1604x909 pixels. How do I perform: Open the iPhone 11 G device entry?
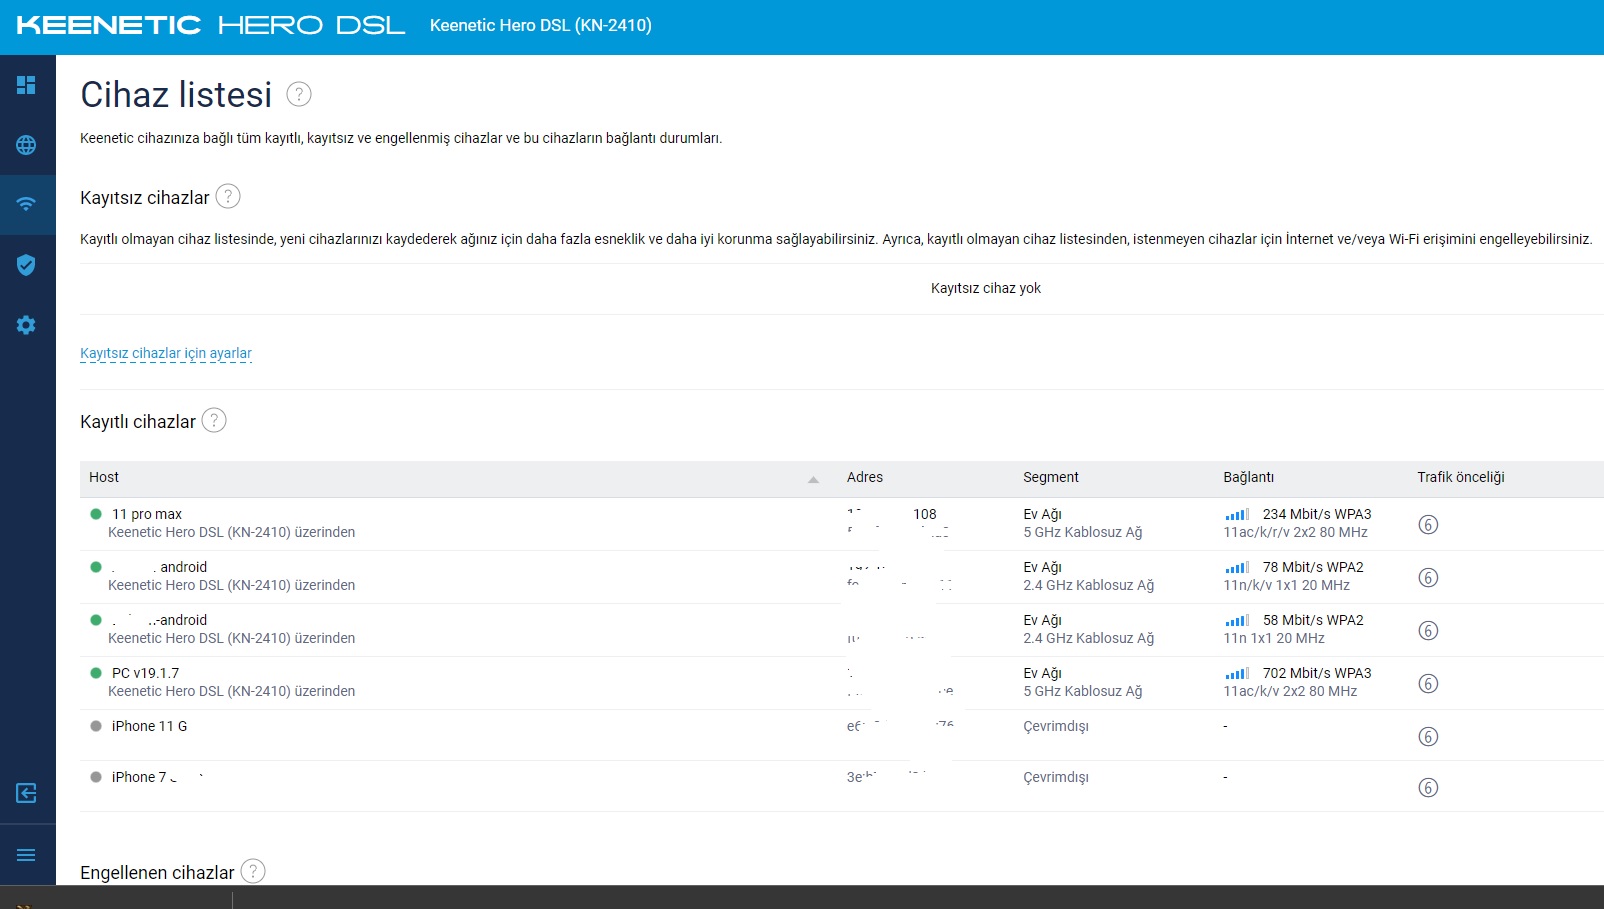[x=149, y=727]
